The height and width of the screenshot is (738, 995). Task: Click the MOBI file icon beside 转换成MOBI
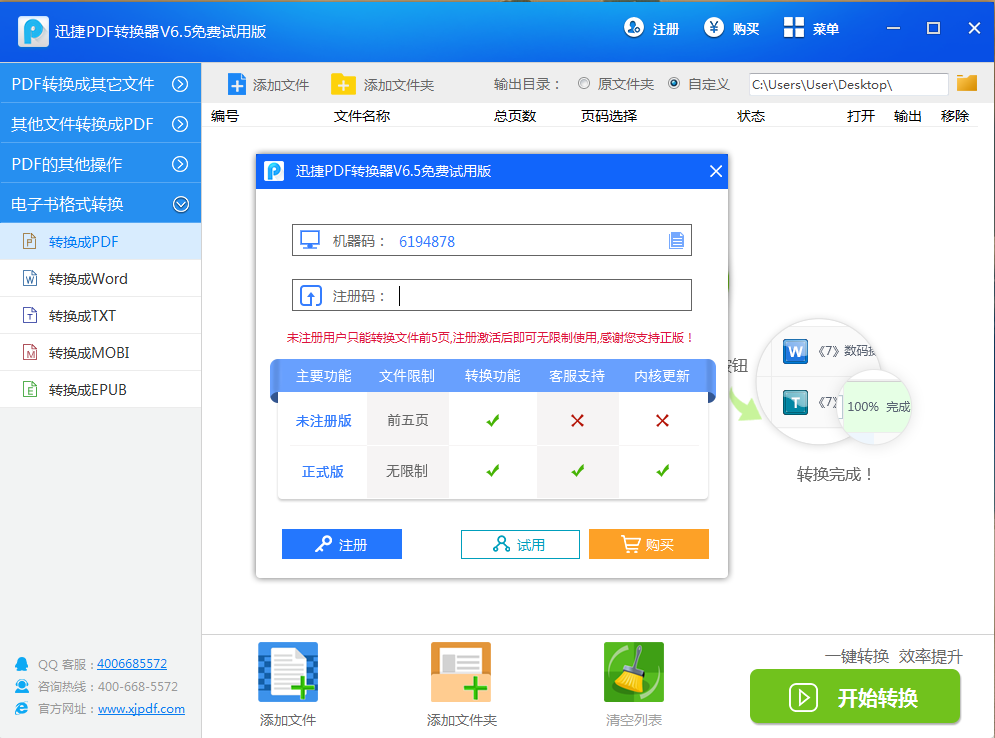pos(29,352)
